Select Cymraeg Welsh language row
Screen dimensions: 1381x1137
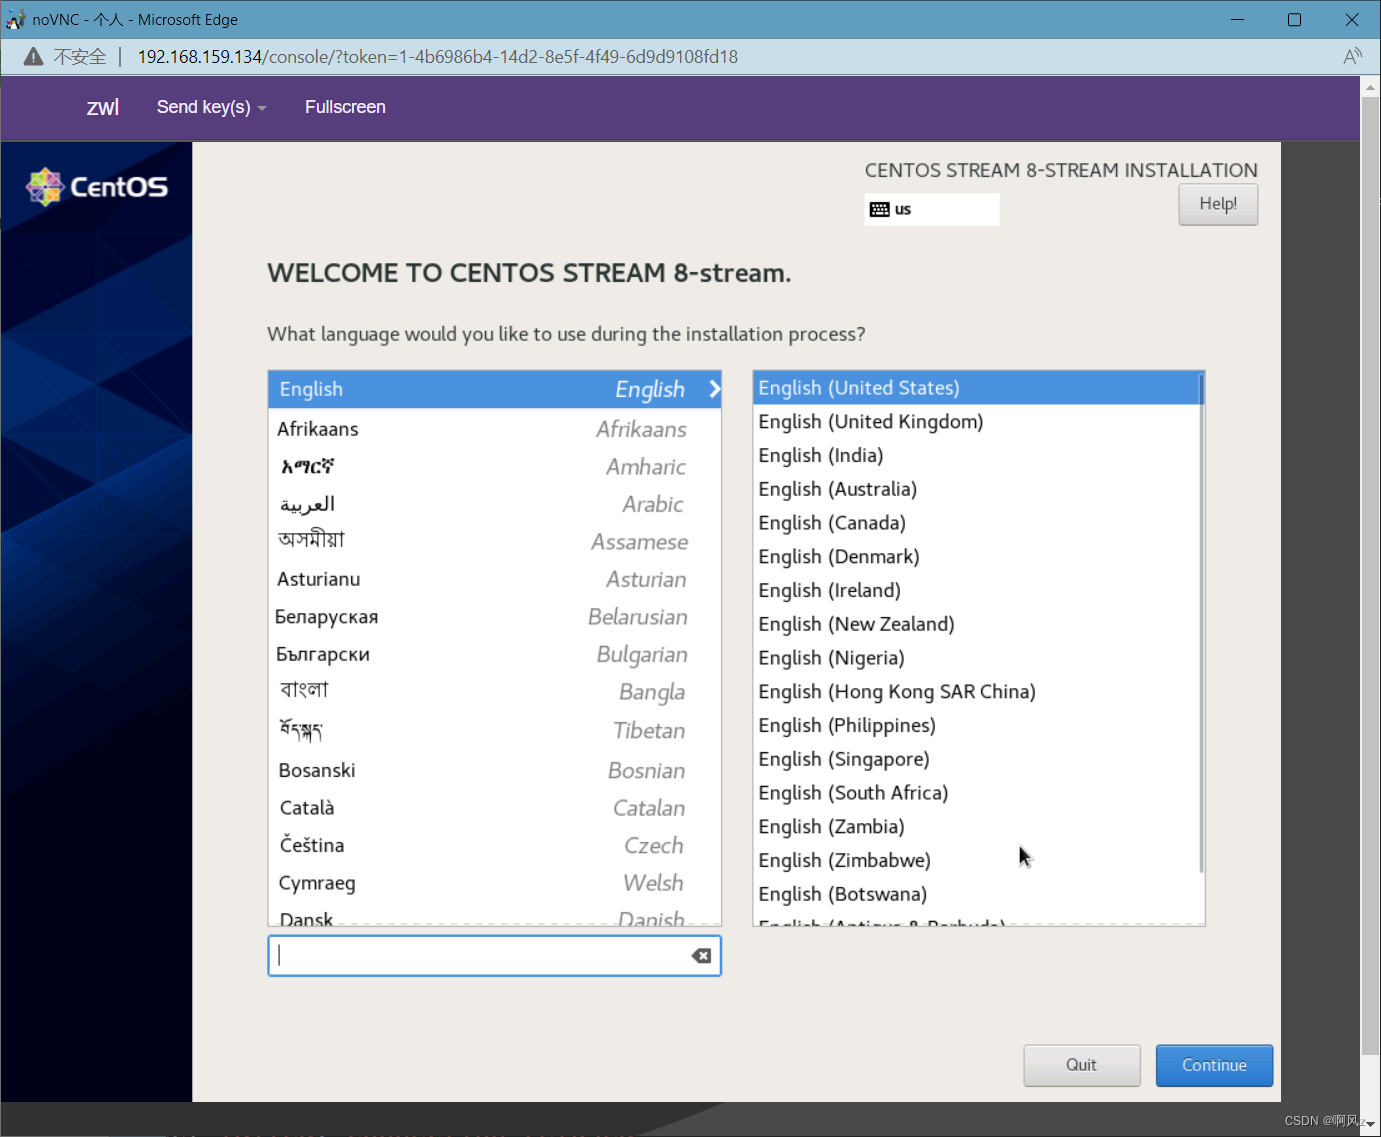[495, 883]
